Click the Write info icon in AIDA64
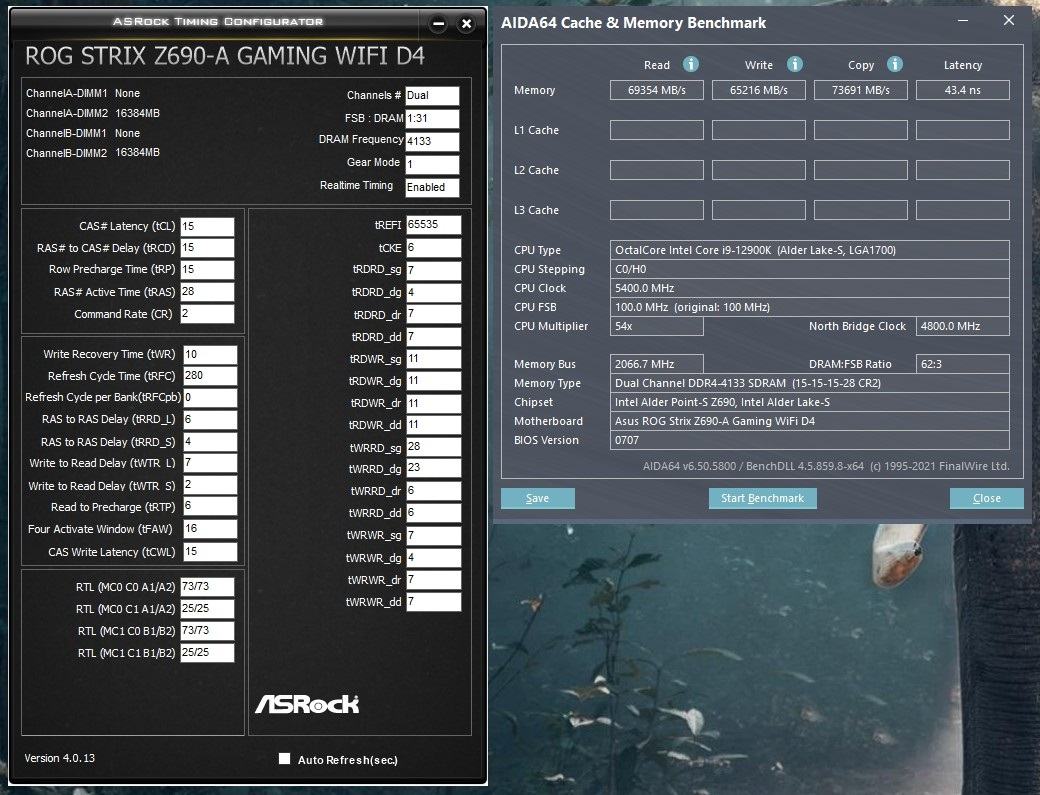Screen dimensions: 1040x795 tap(795, 64)
